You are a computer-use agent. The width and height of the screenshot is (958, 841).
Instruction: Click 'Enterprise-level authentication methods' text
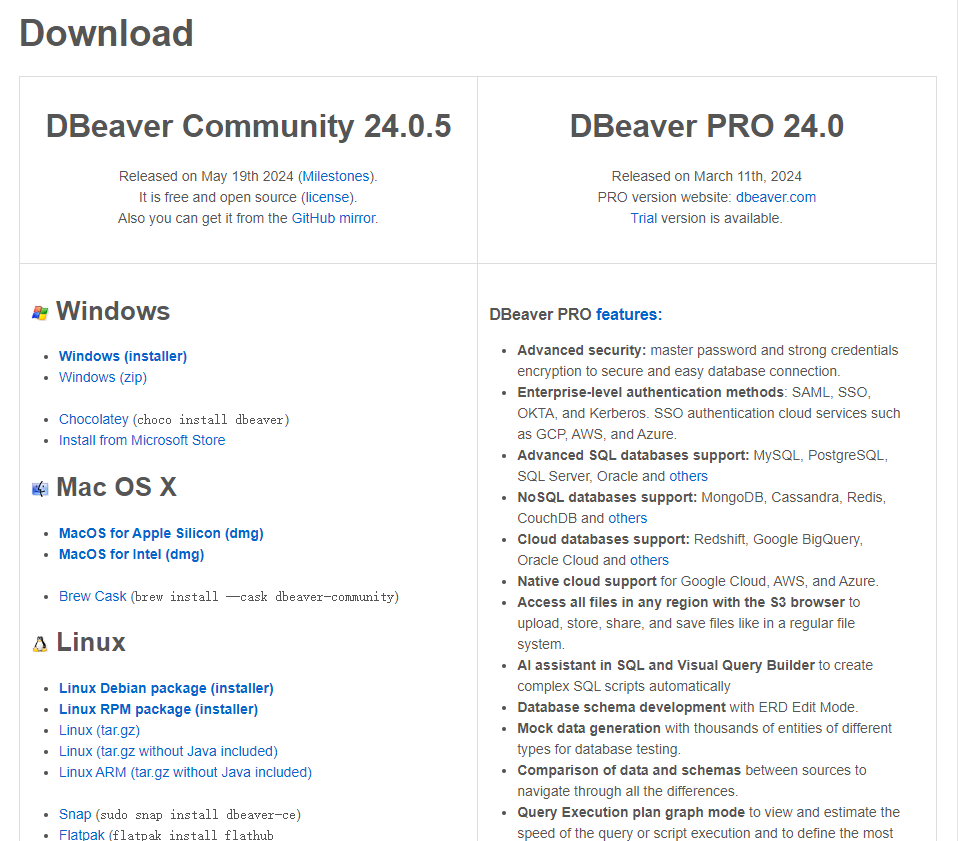[x=651, y=393]
